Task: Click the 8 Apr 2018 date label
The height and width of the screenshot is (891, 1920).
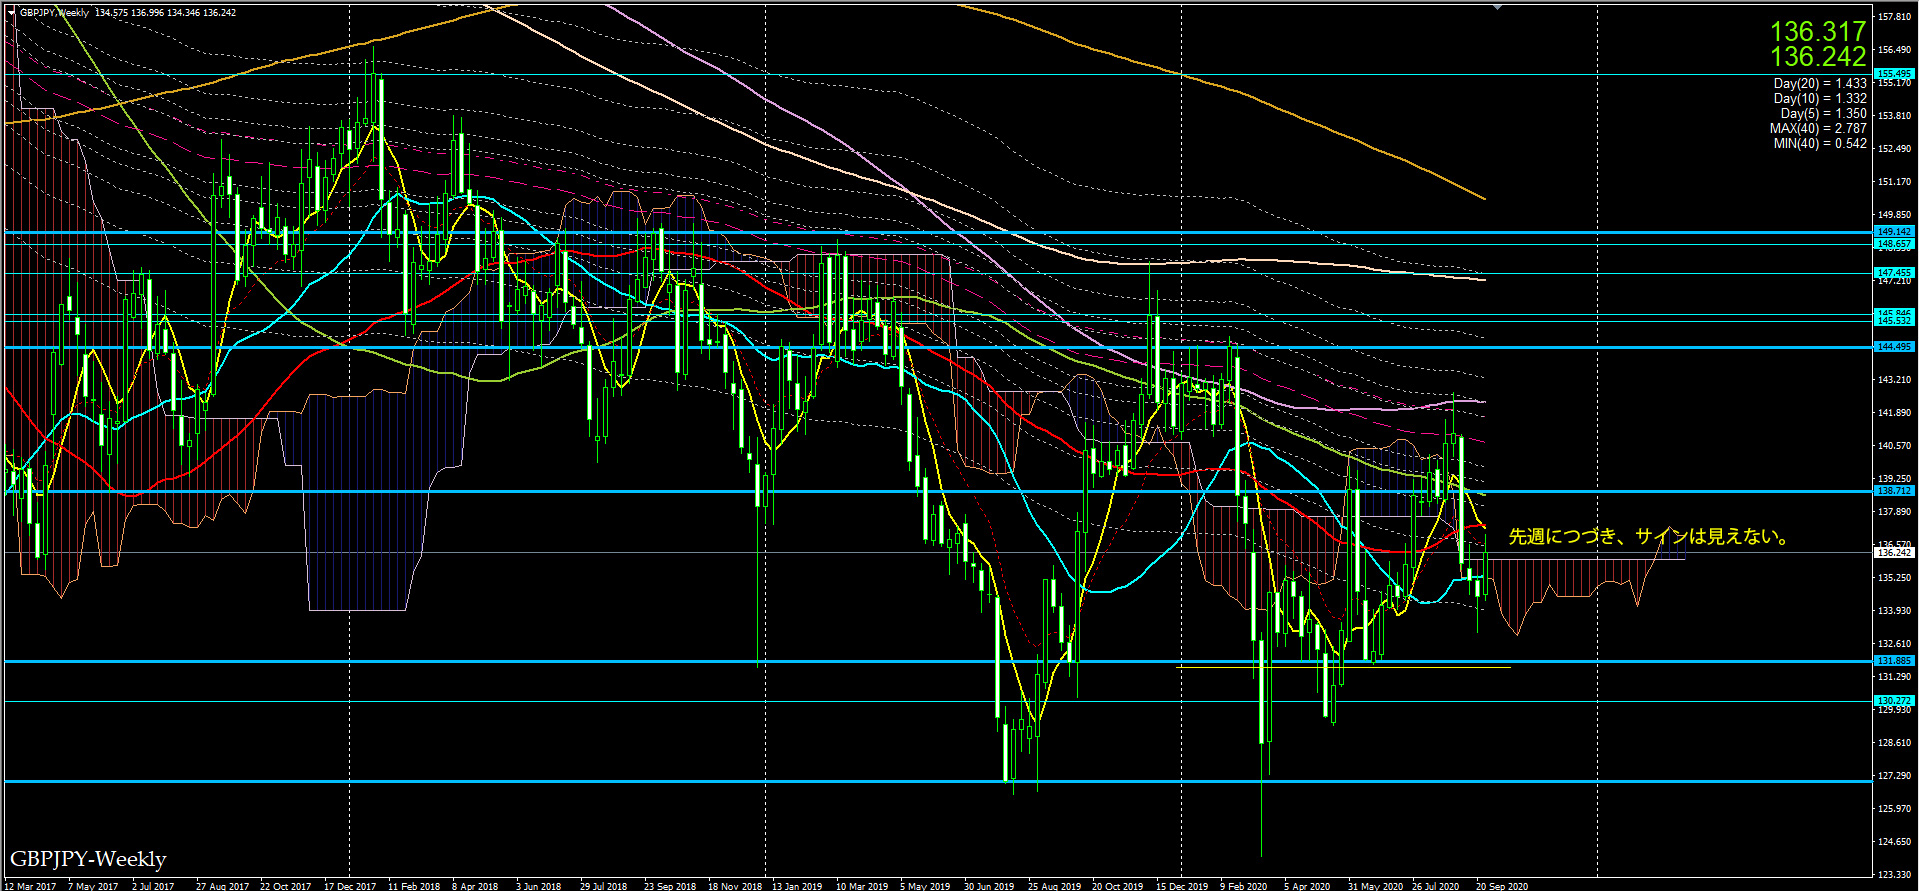Action: click(475, 886)
